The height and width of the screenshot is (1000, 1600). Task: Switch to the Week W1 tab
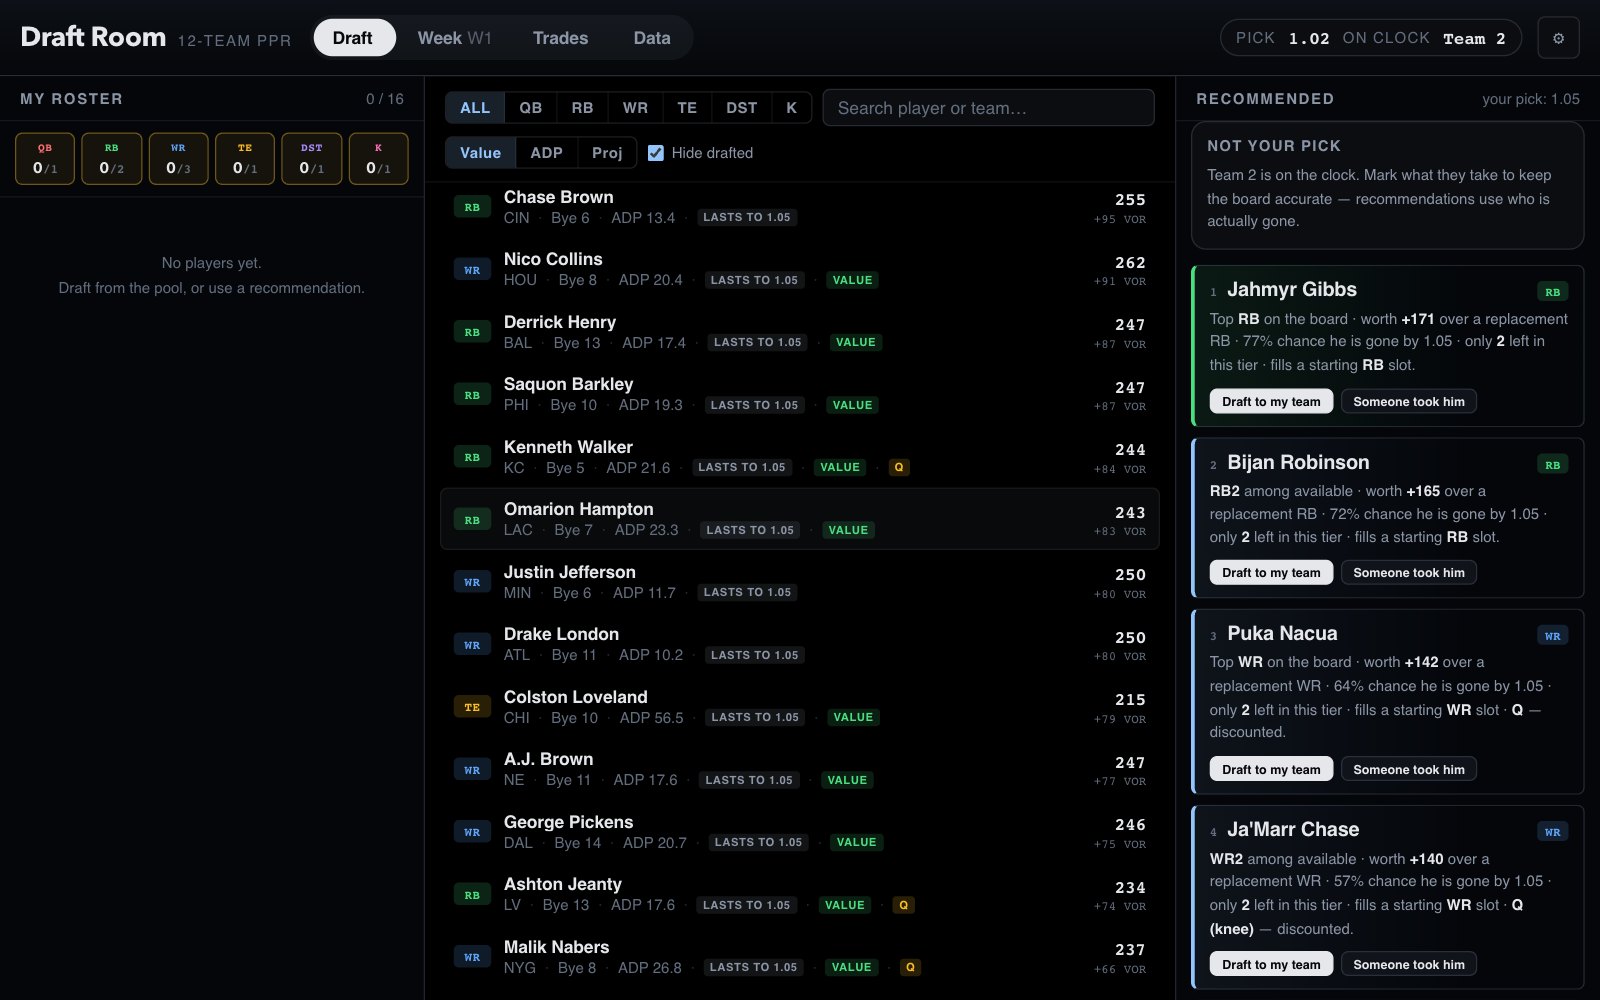click(x=455, y=38)
